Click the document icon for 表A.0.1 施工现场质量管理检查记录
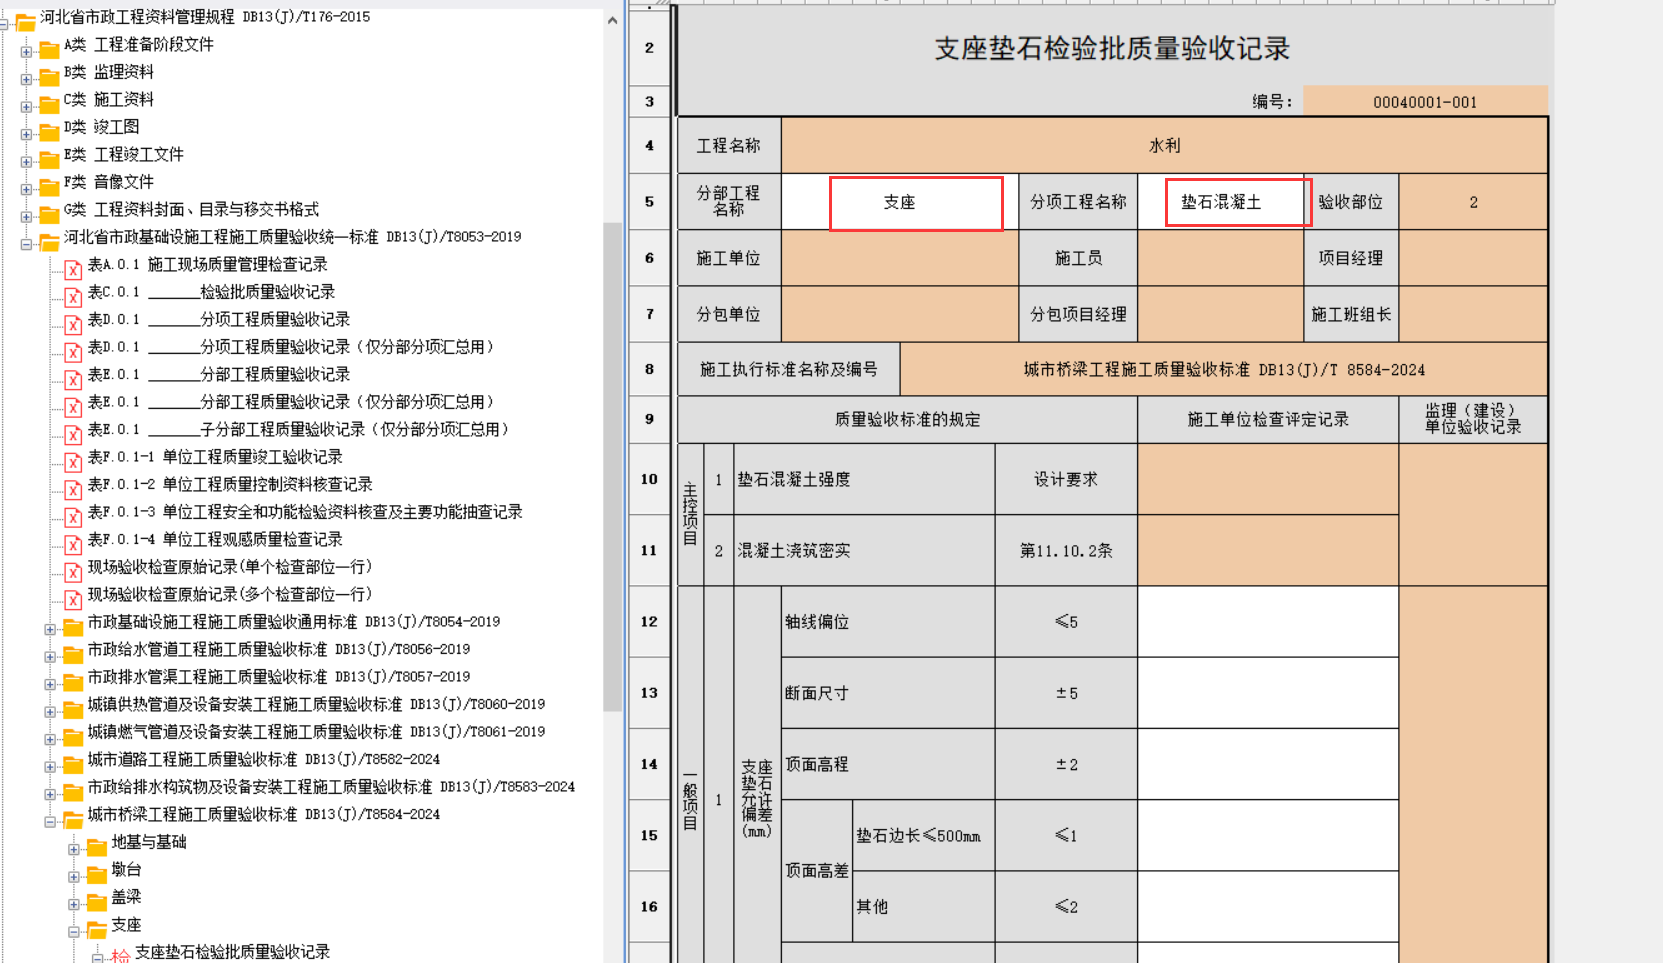Image resolution: width=1663 pixels, height=963 pixels. [x=73, y=268]
